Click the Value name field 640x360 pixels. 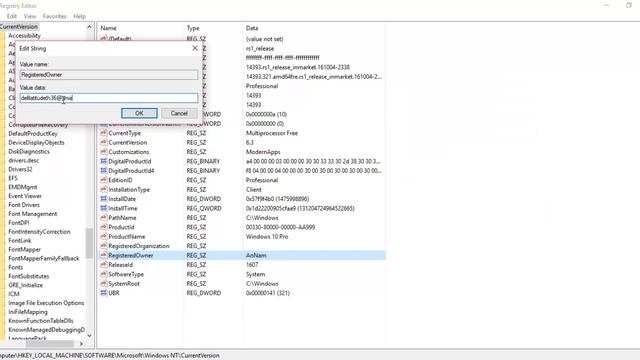pos(109,75)
